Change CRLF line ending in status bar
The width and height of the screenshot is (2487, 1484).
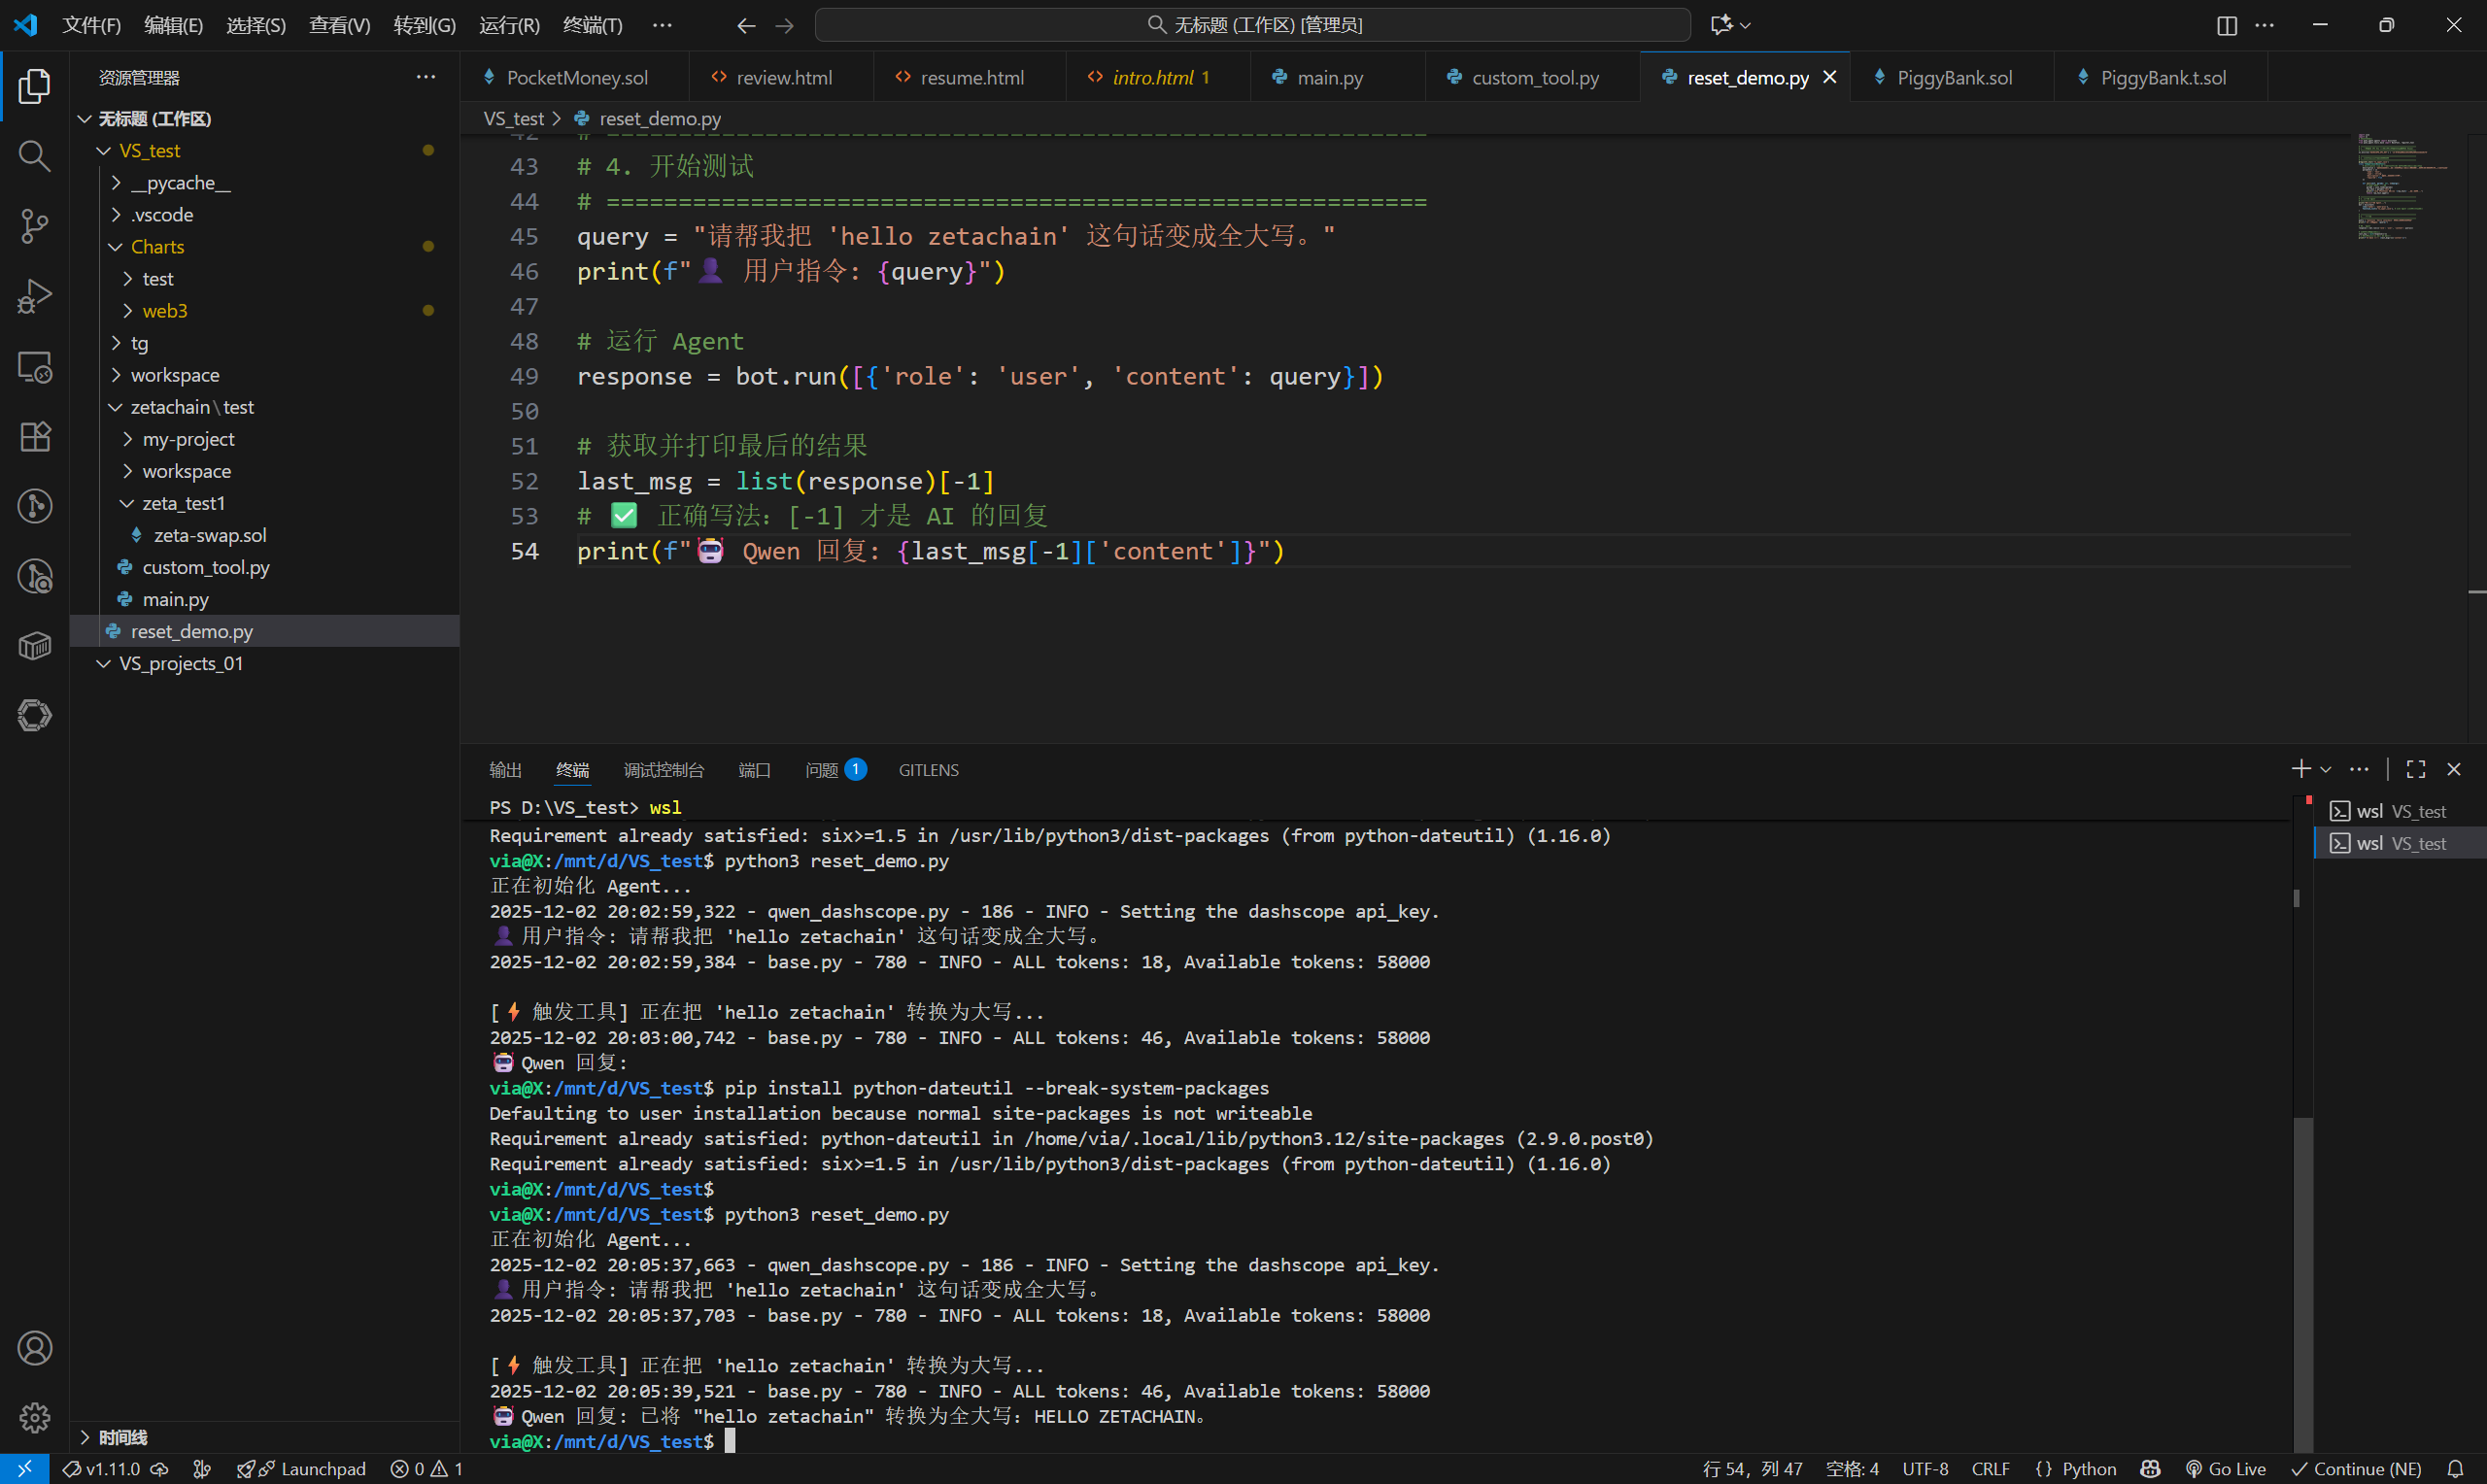click(x=1990, y=1469)
